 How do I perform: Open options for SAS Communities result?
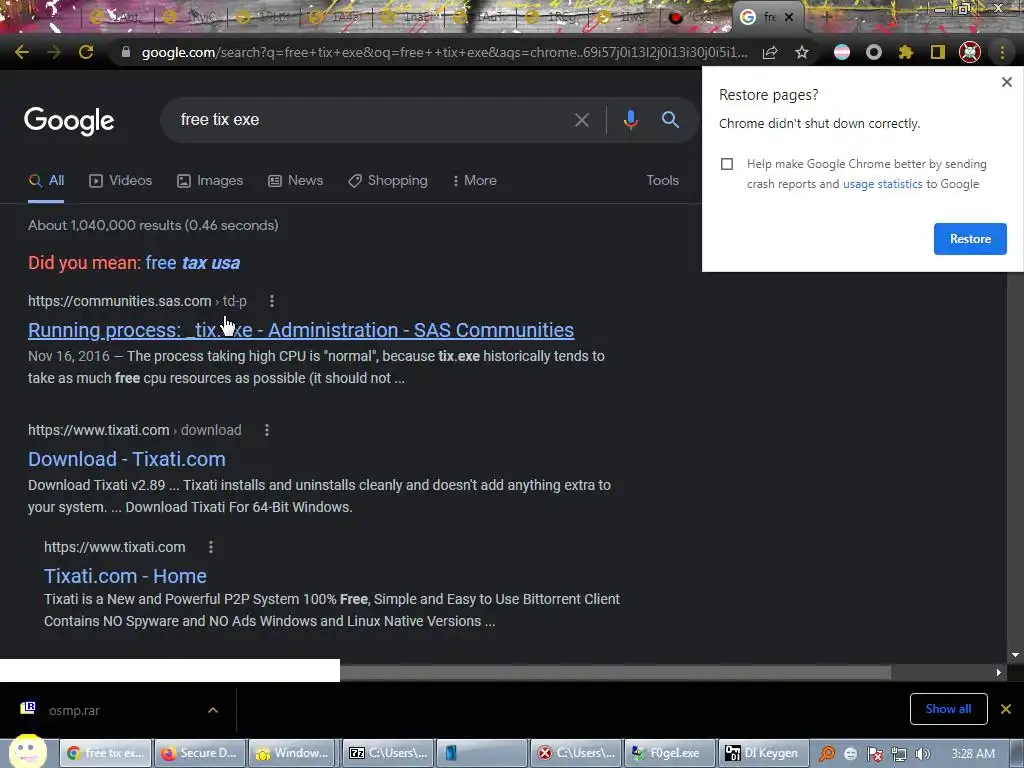pos(272,301)
